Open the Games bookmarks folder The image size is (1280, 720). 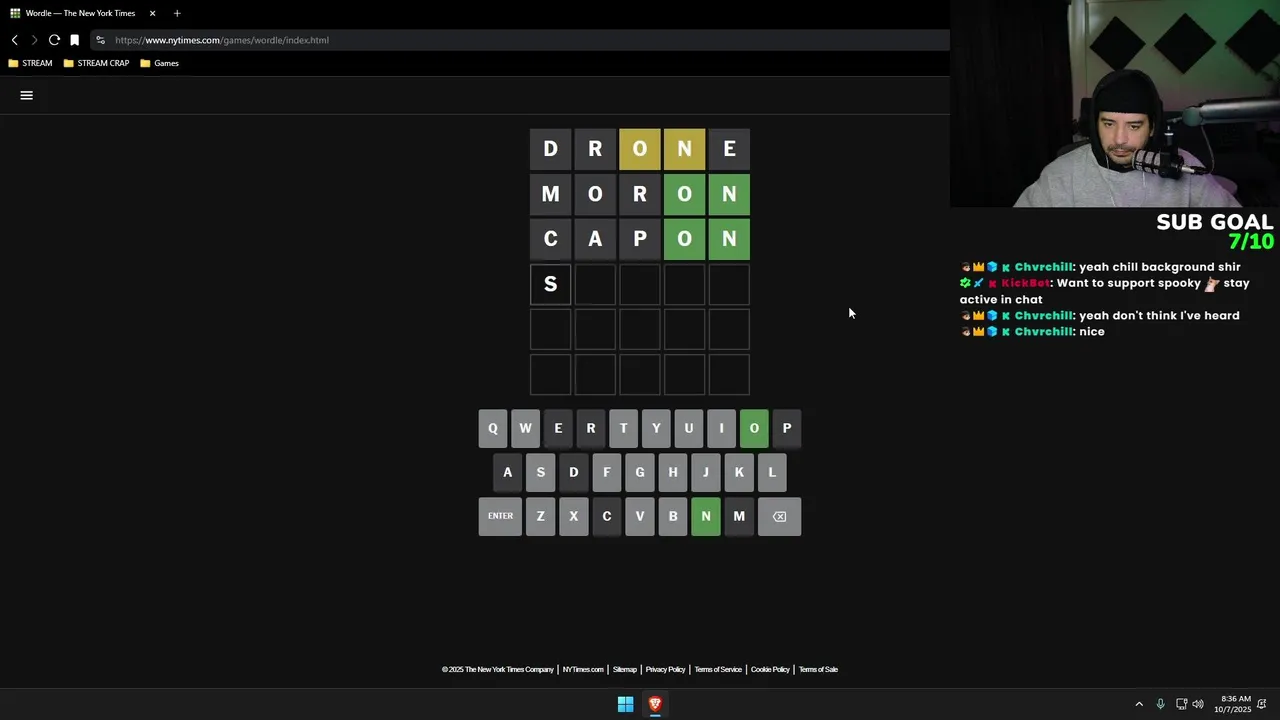click(160, 63)
